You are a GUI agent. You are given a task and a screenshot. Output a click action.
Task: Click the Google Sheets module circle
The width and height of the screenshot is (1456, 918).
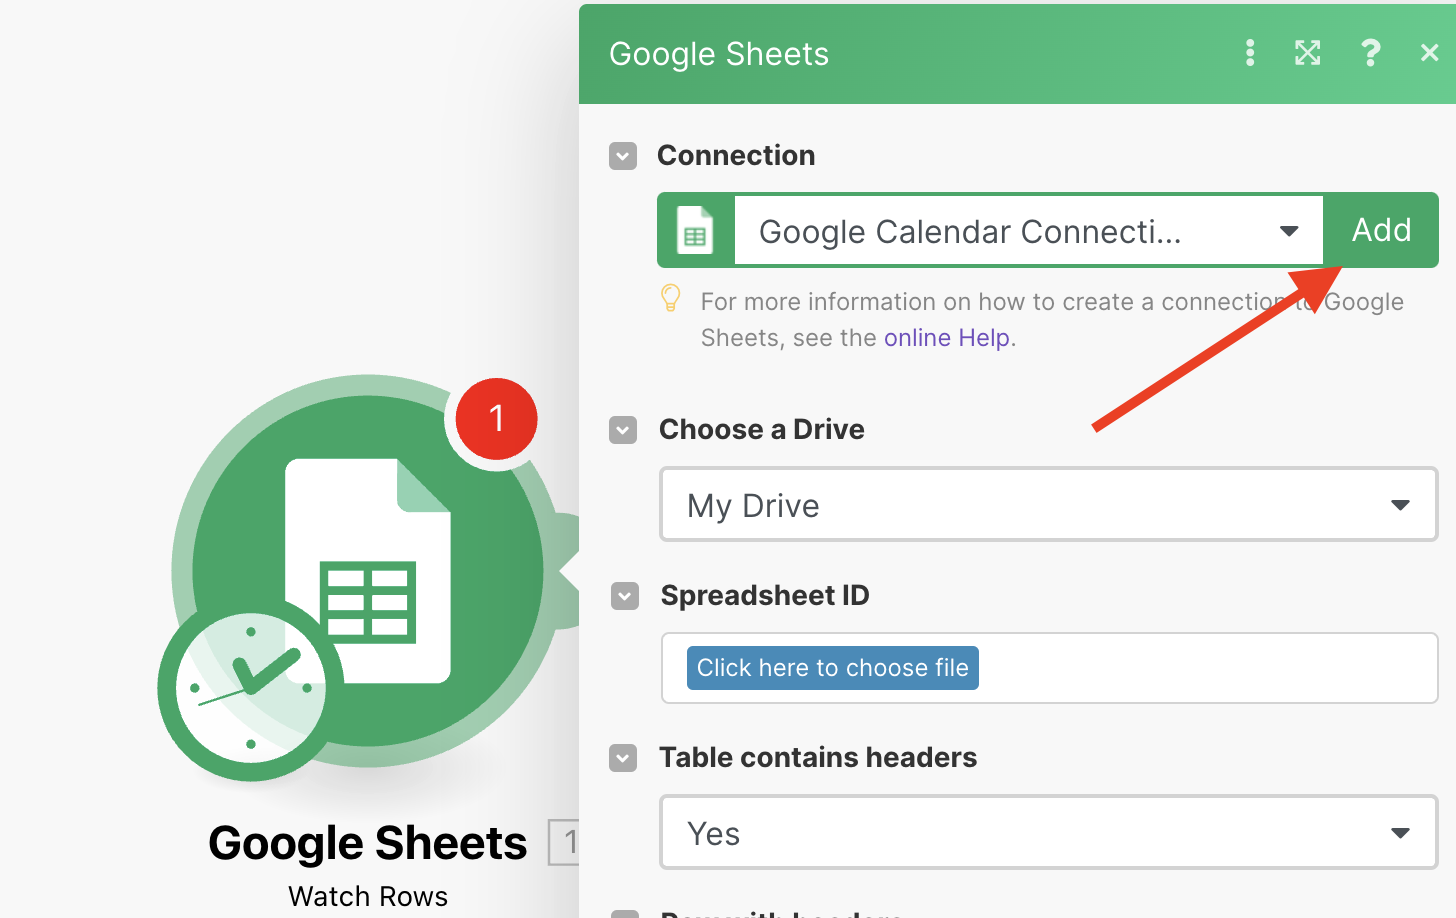368,570
